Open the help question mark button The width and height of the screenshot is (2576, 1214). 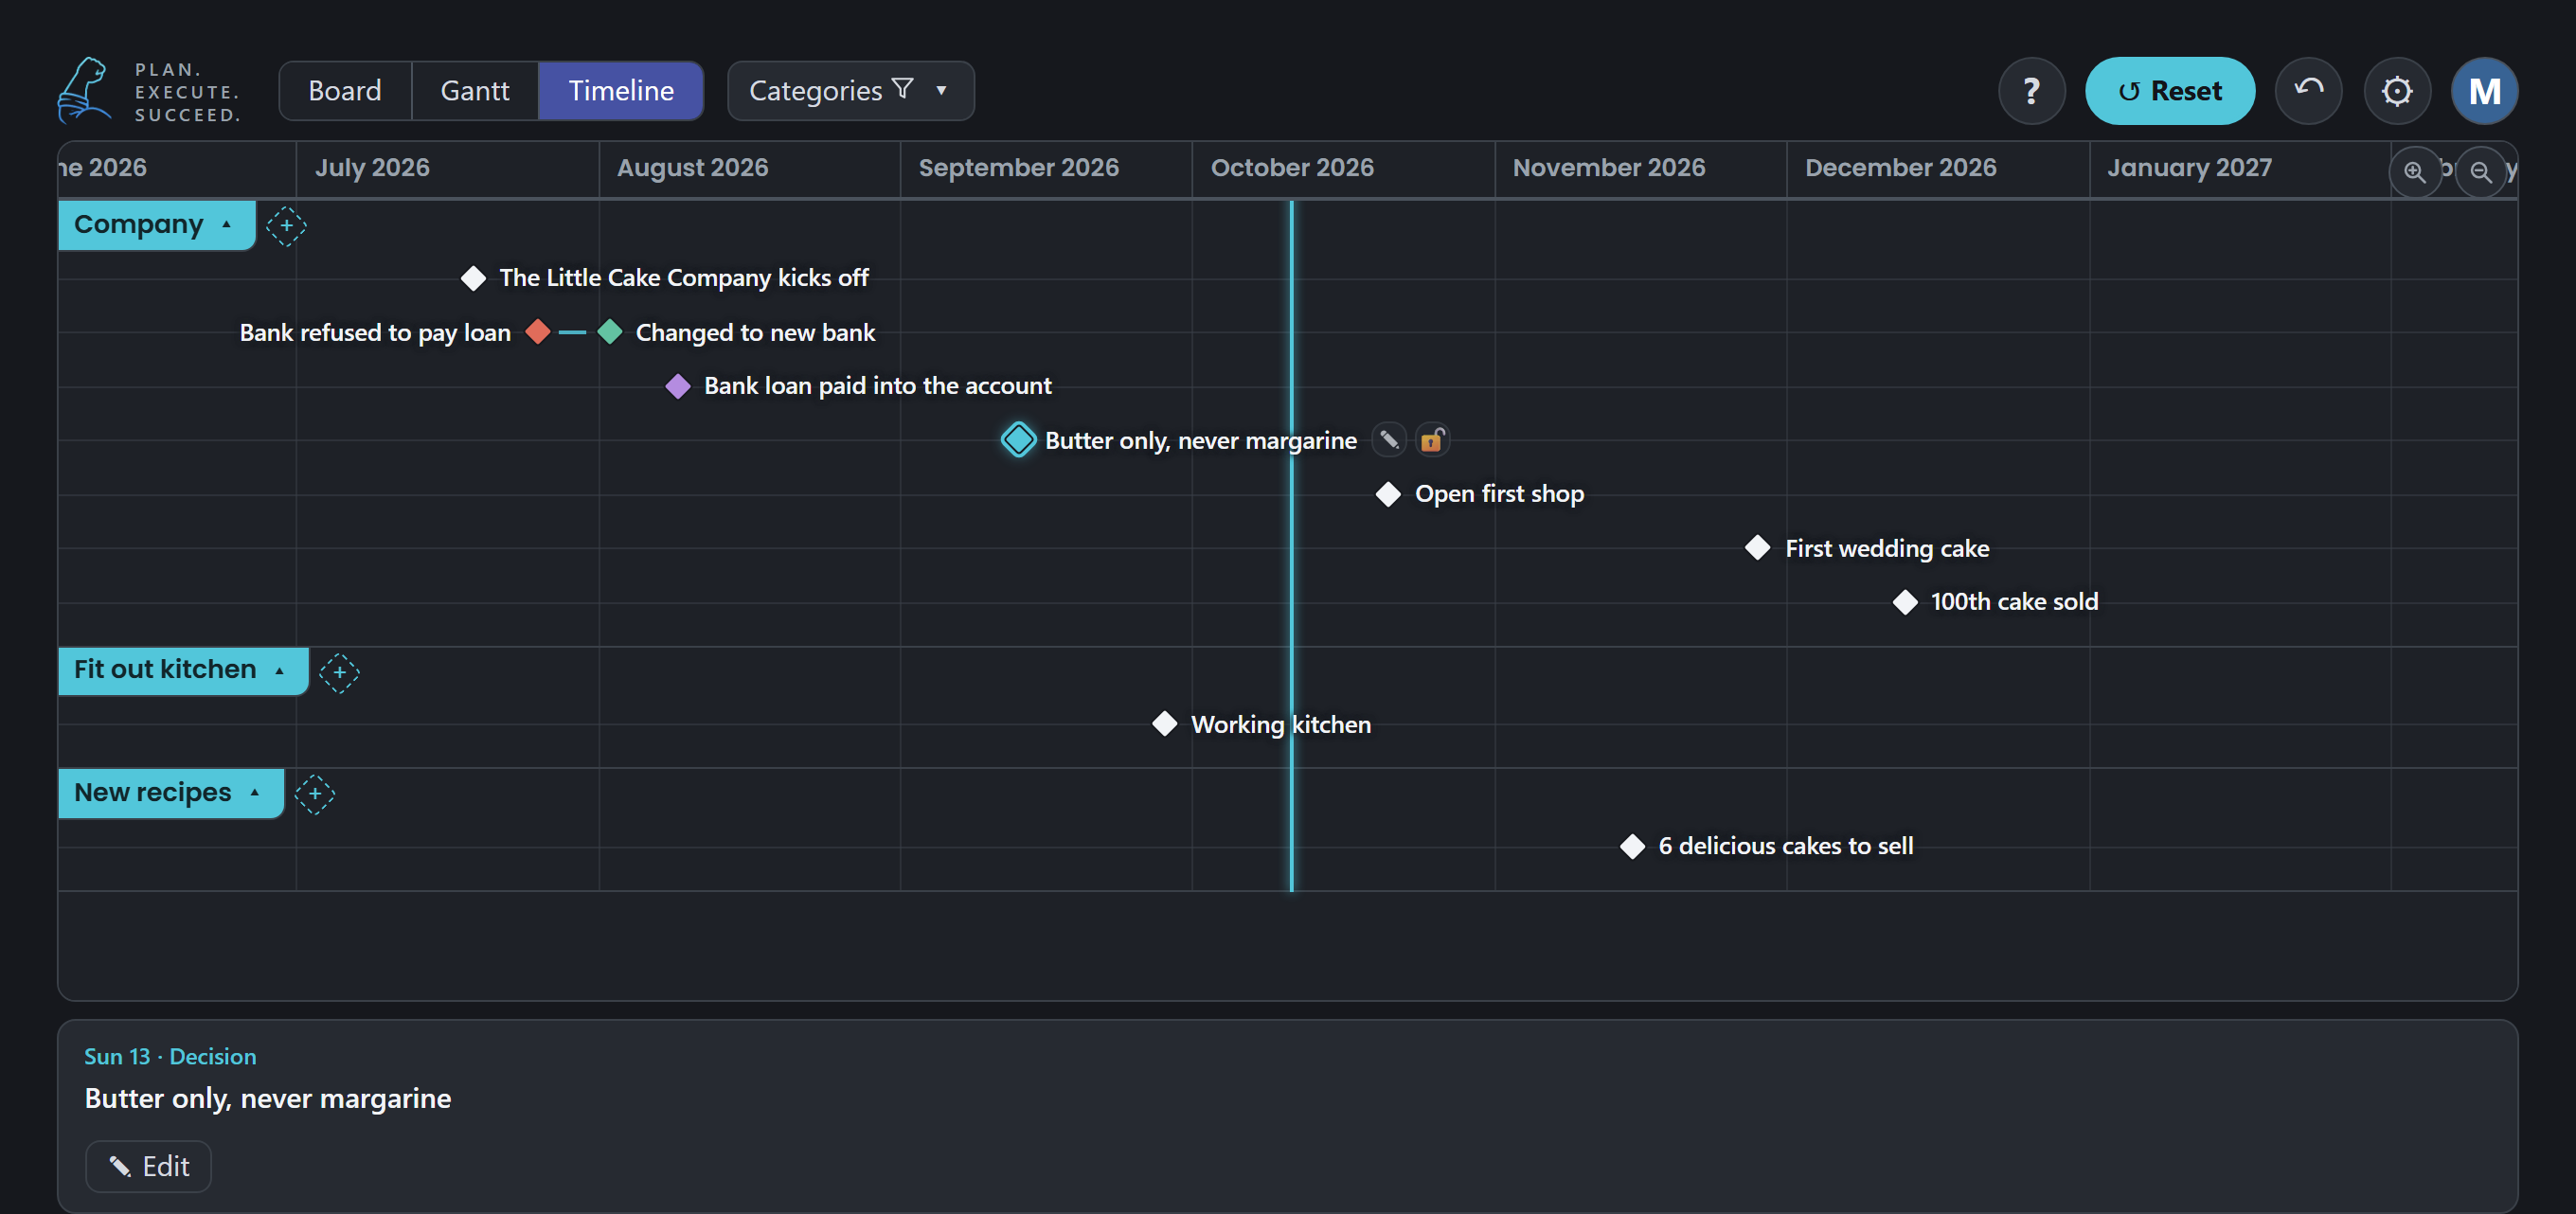click(2031, 91)
